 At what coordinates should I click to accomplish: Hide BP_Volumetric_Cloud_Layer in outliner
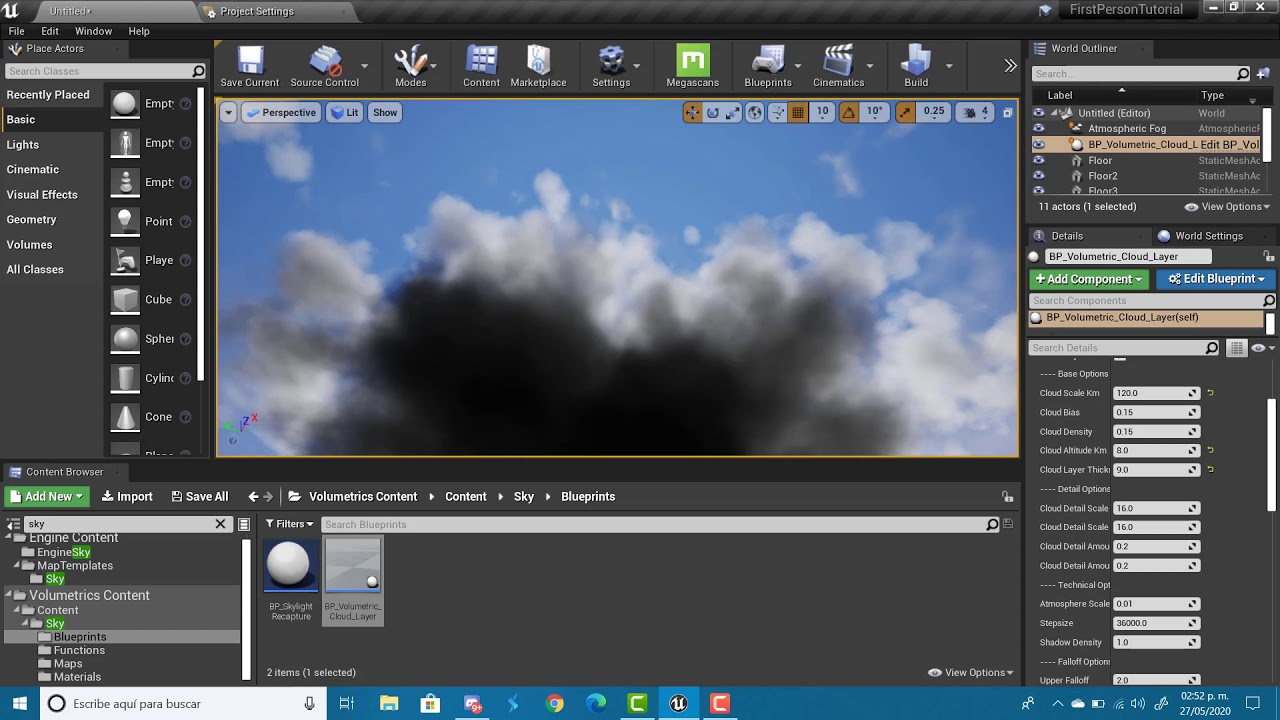[1039, 144]
